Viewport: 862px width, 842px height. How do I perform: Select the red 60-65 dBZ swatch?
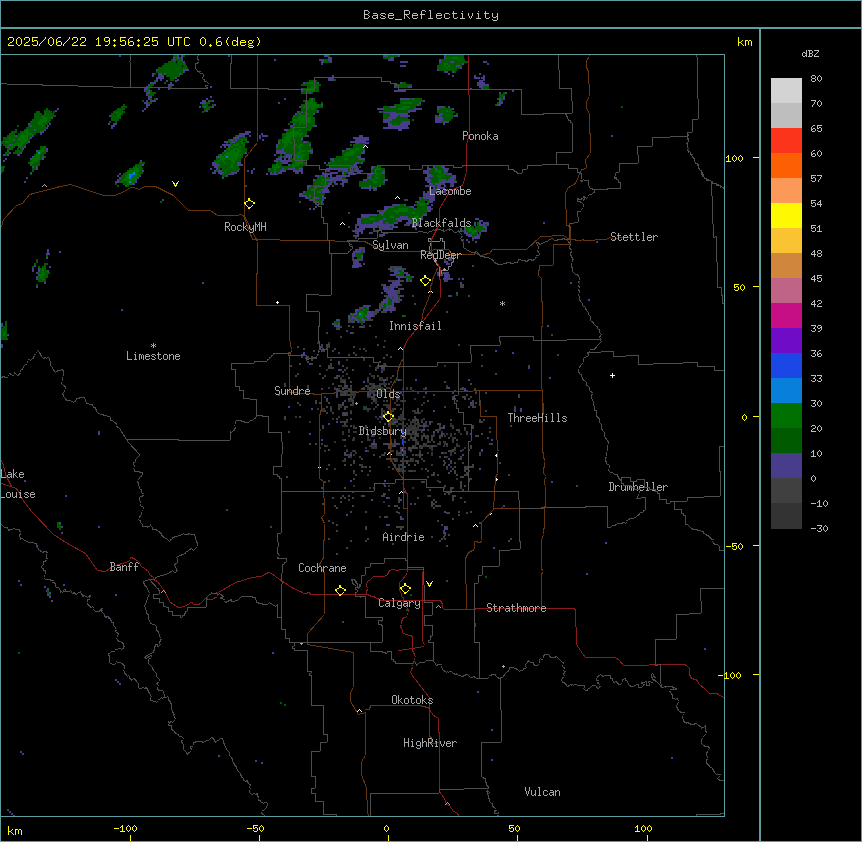(x=786, y=141)
